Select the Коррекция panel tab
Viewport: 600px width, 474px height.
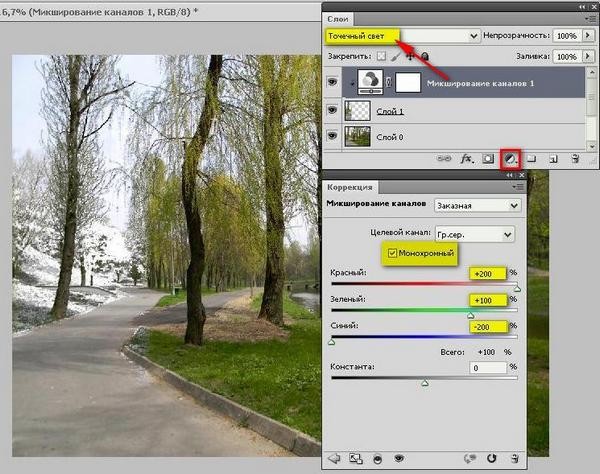click(349, 187)
